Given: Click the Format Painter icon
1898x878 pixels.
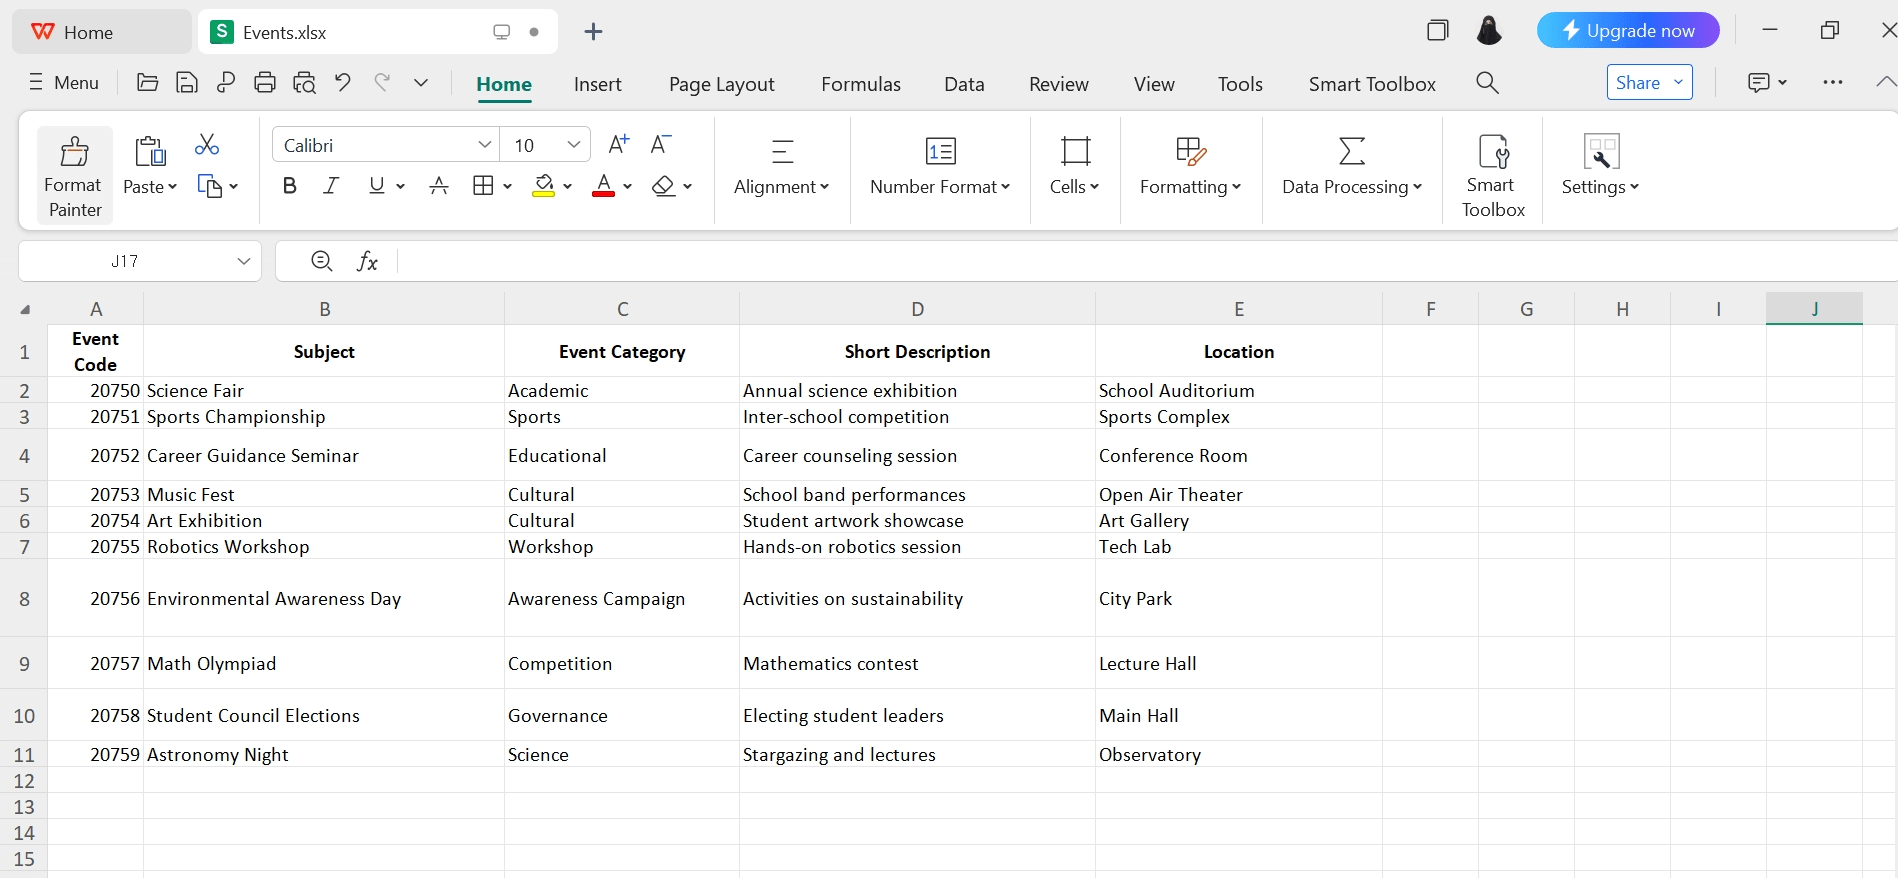Looking at the screenshot, I should [75, 152].
